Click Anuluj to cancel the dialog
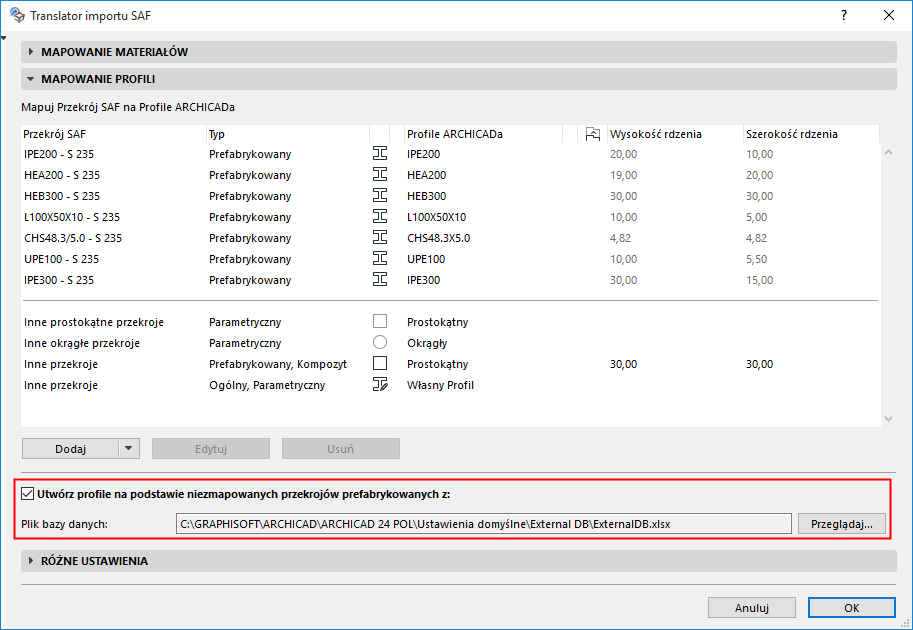The width and height of the screenshot is (913, 630). tap(752, 607)
